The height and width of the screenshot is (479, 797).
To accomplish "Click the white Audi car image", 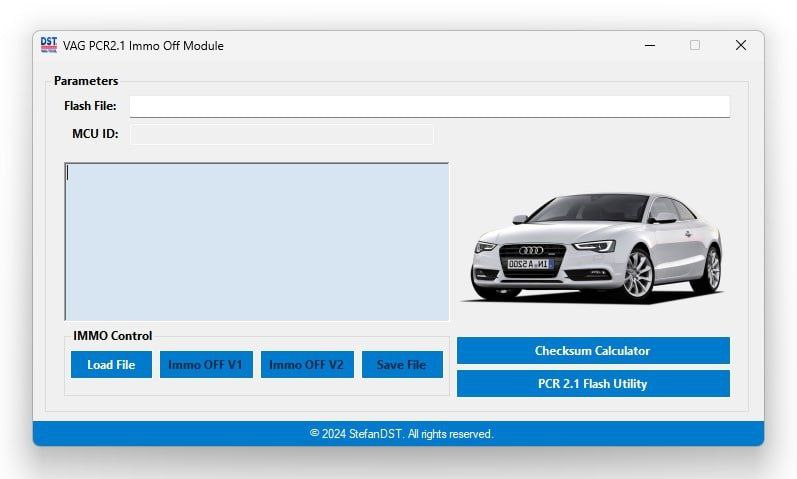I will click(597, 247).
